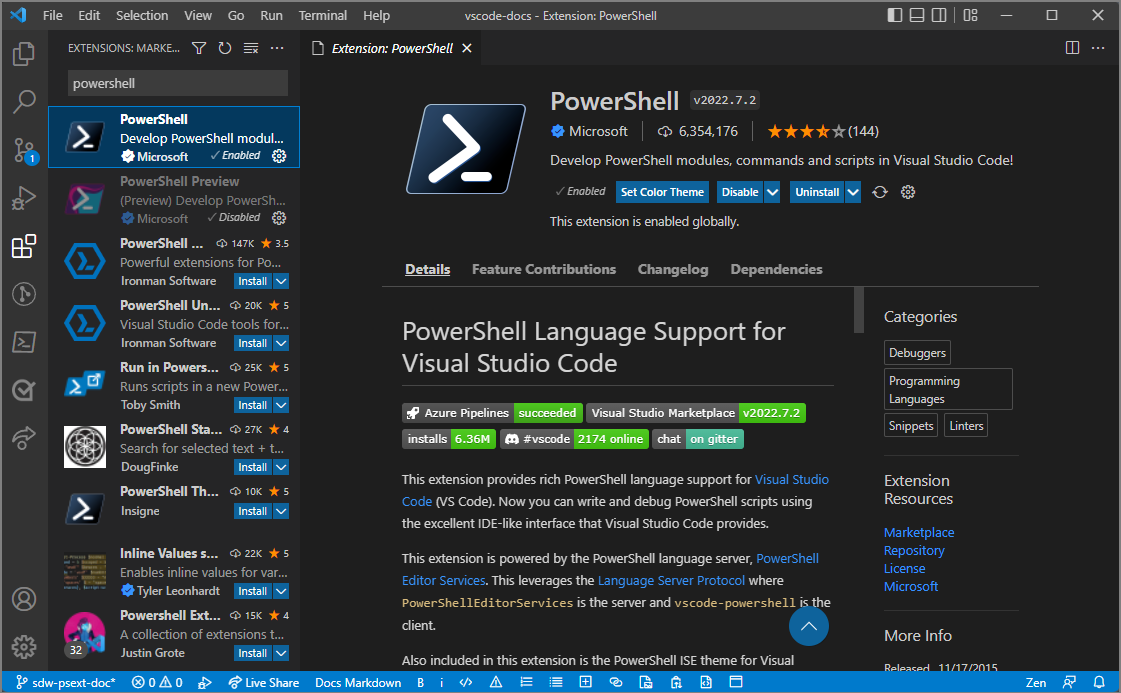Open the extension Repository link
The height and width of the screenshot is (693, 1121).
click(914, 550)
